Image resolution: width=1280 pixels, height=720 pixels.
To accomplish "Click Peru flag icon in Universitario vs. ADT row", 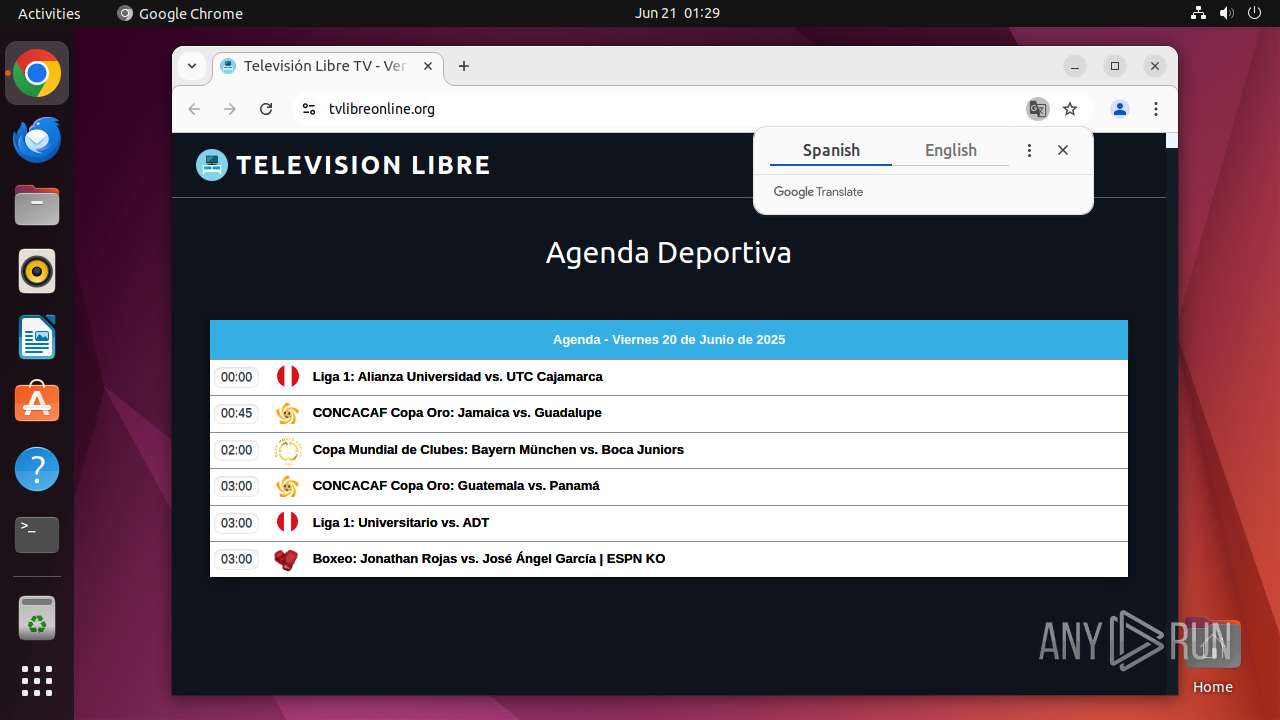I will point(287,523).
